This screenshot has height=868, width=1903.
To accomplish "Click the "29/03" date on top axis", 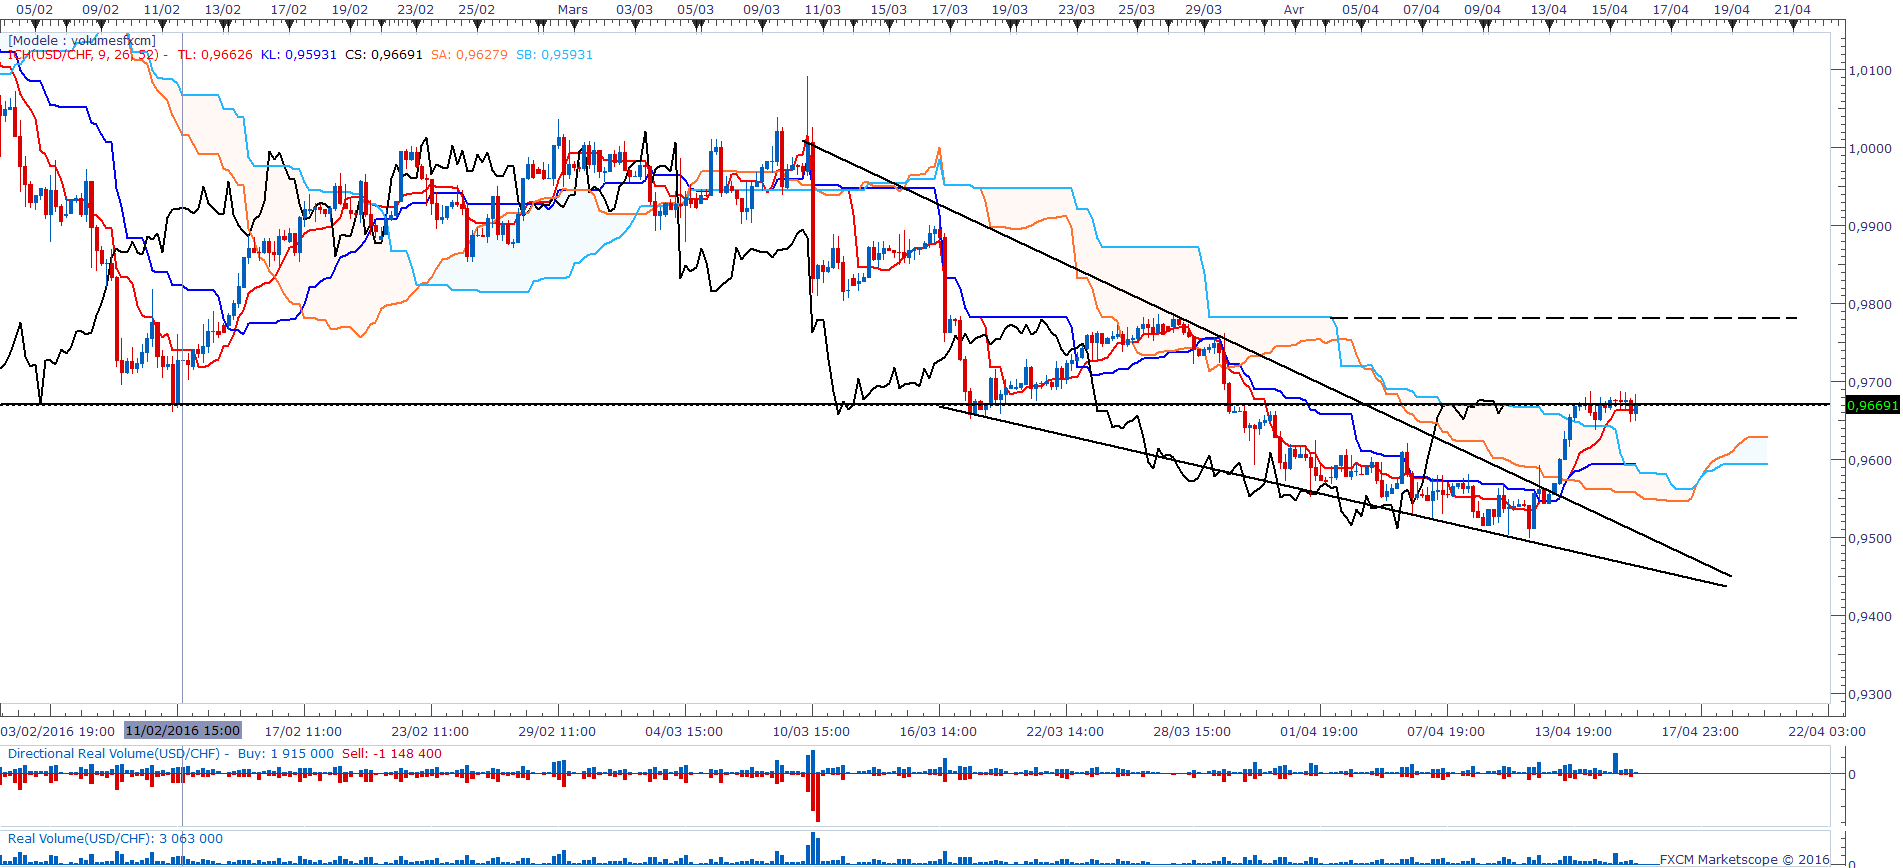I will pyautogui.click(x=1204, y=10).
